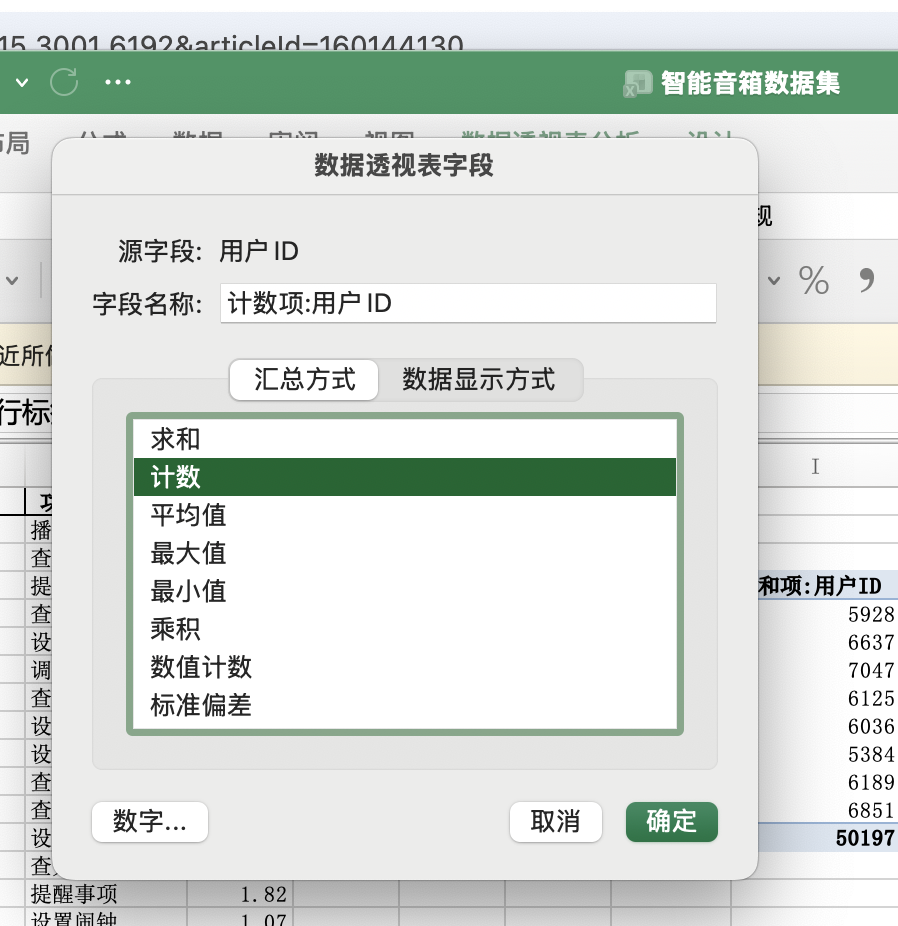898x926 pixels.
Task: Click the browser address bar URL text
Action: click(x=231, y=44)
